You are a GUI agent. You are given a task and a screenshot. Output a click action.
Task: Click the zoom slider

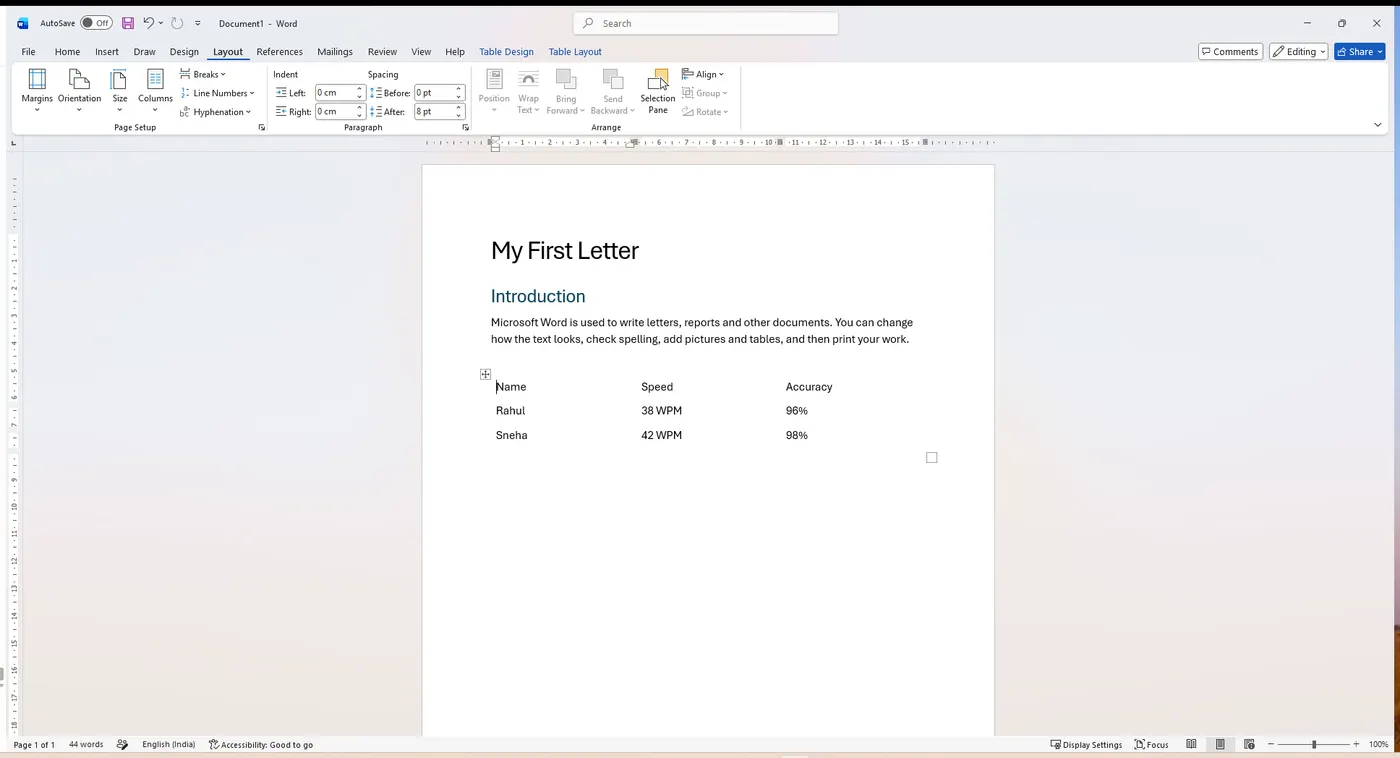pos(1314,744)
